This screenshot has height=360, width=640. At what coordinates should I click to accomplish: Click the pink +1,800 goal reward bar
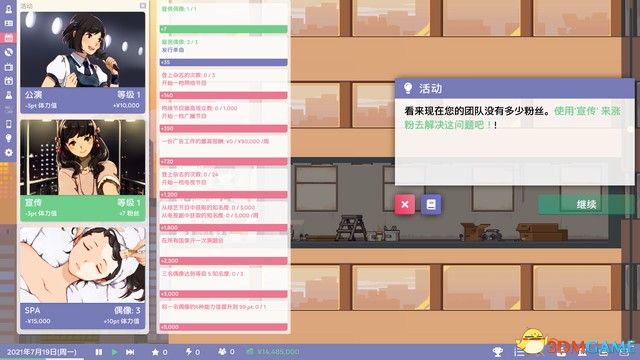click(223, 228)
